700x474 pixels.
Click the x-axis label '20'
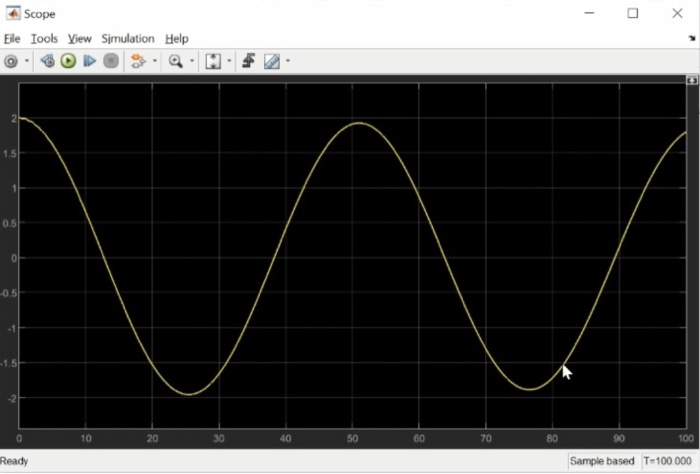(152, 439)
